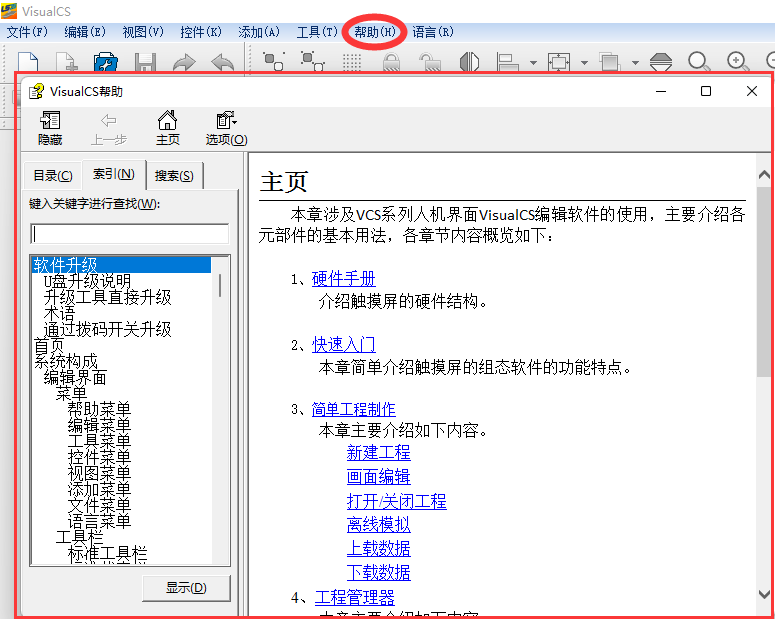Screen dimensions: 775x619
Task: Open the 帮助(H) menu
Action: coord(375,32)
